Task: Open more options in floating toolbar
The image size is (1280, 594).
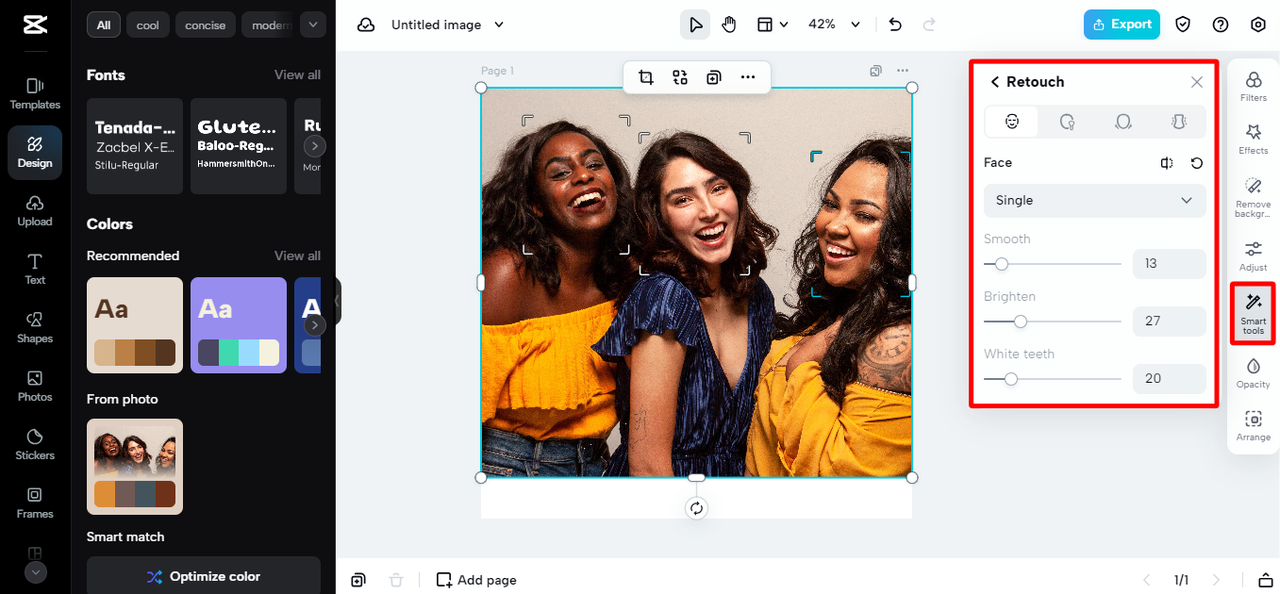Action: (748, 77)
